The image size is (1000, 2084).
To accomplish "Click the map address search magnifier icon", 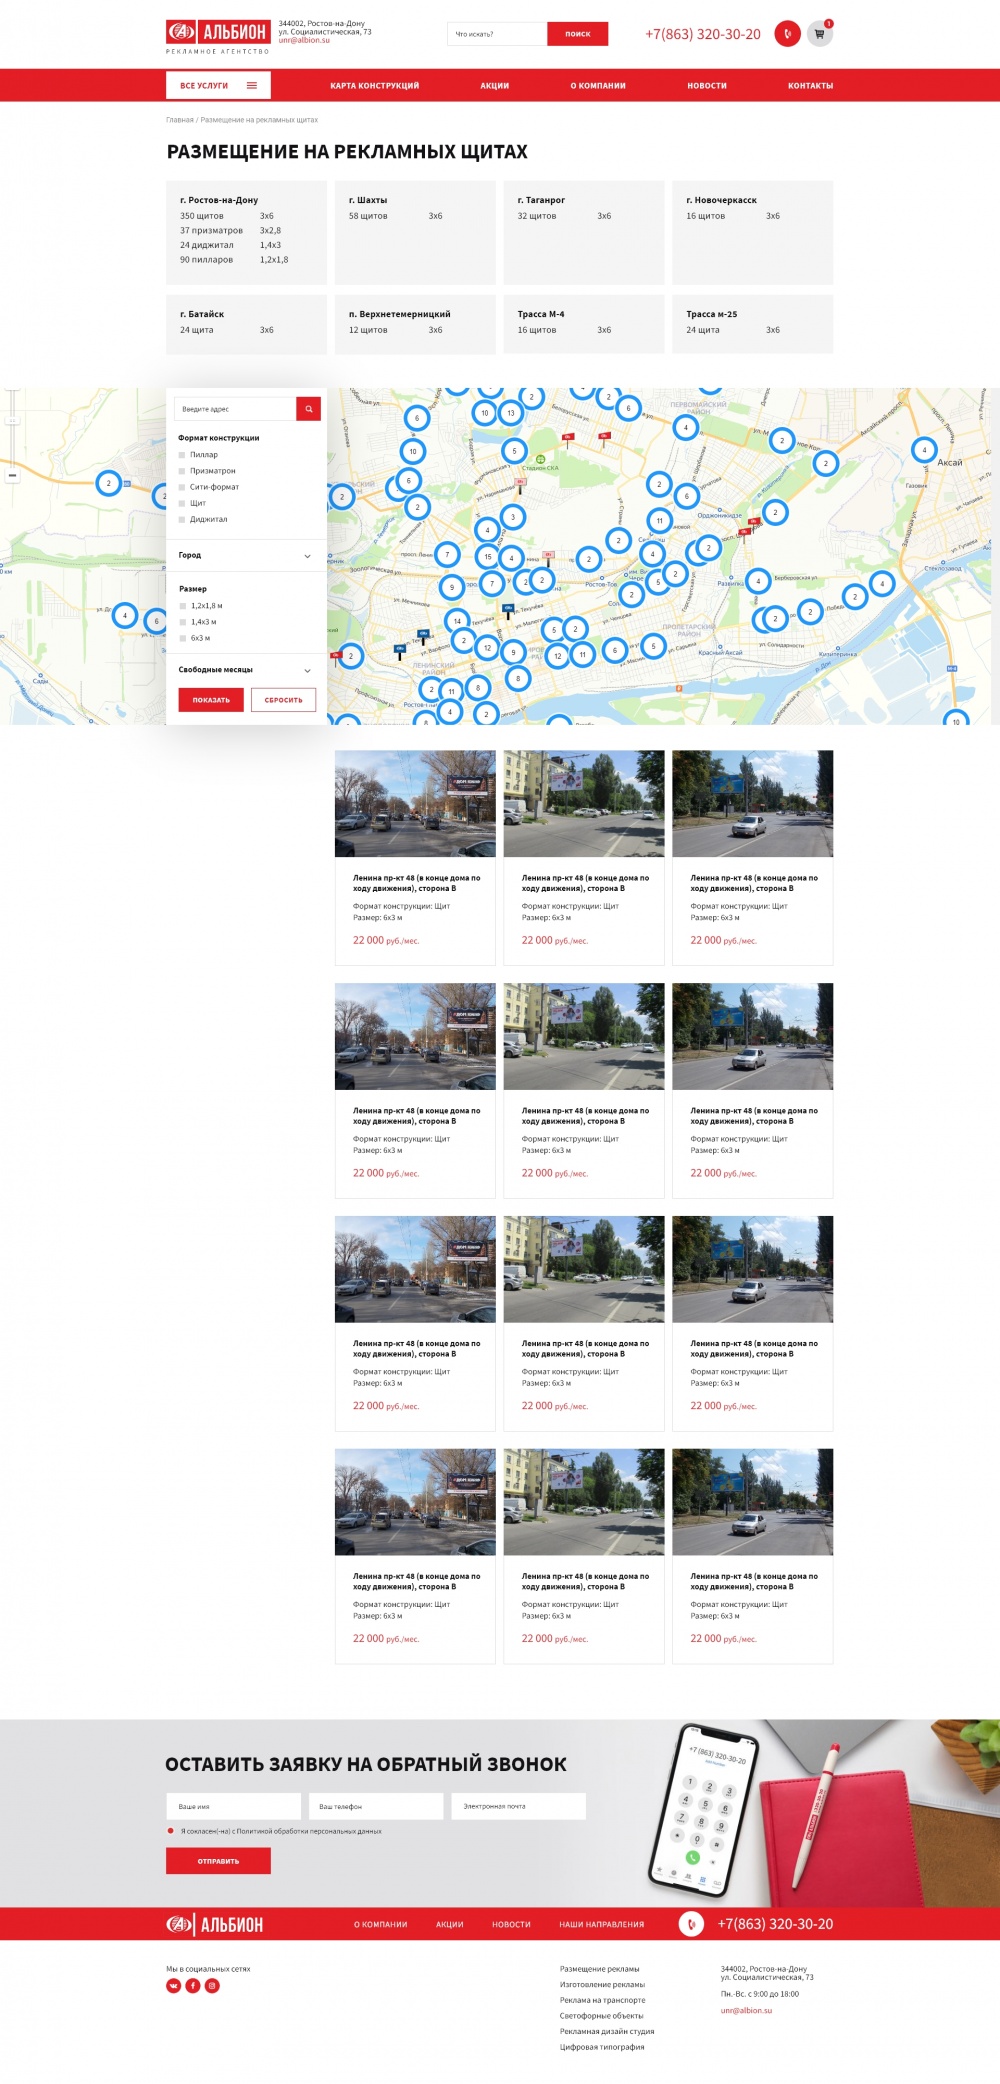I will [309, 409].
